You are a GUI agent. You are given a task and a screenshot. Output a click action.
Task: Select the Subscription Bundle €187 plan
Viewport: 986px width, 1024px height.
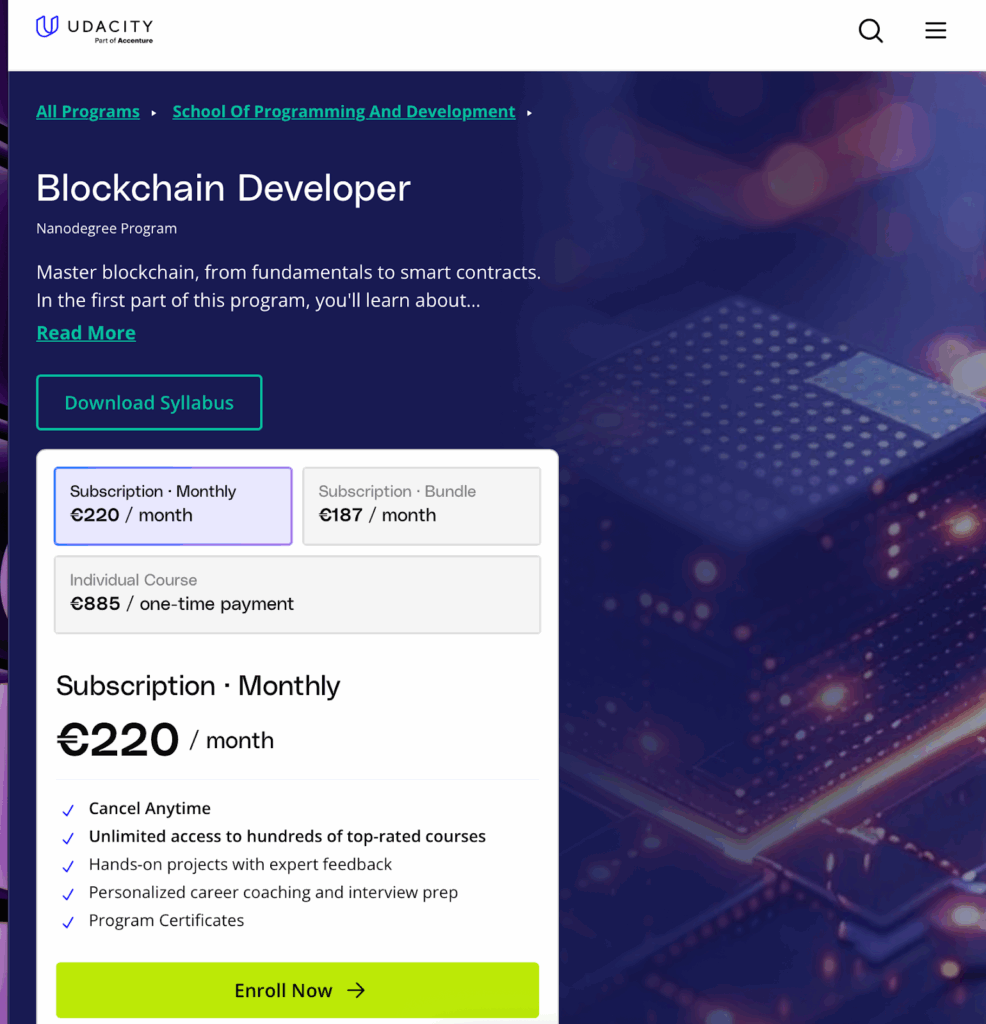421,505
